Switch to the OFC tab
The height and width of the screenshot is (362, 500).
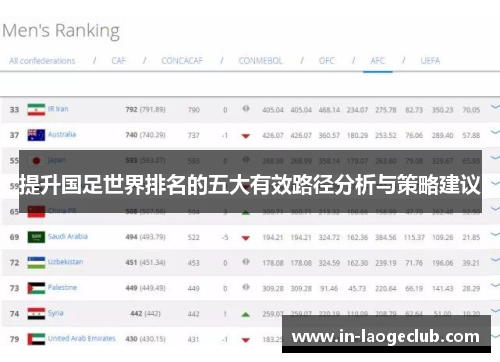(326, 61)
